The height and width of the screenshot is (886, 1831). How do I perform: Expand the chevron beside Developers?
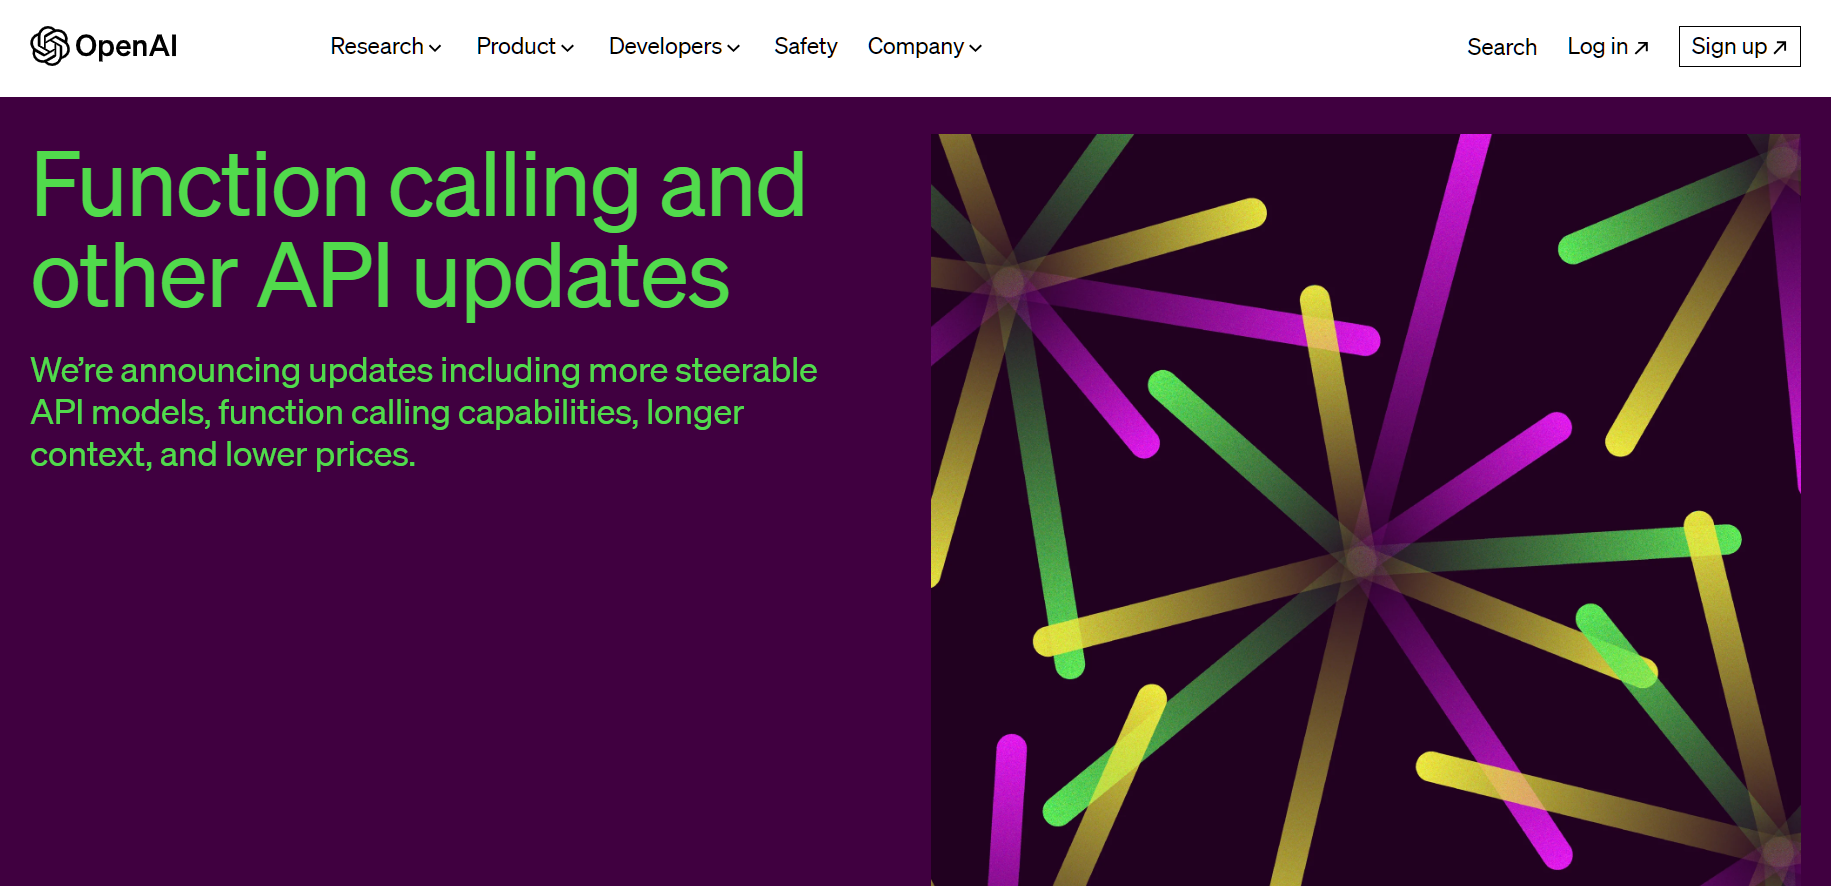click(x=734, y=48)
